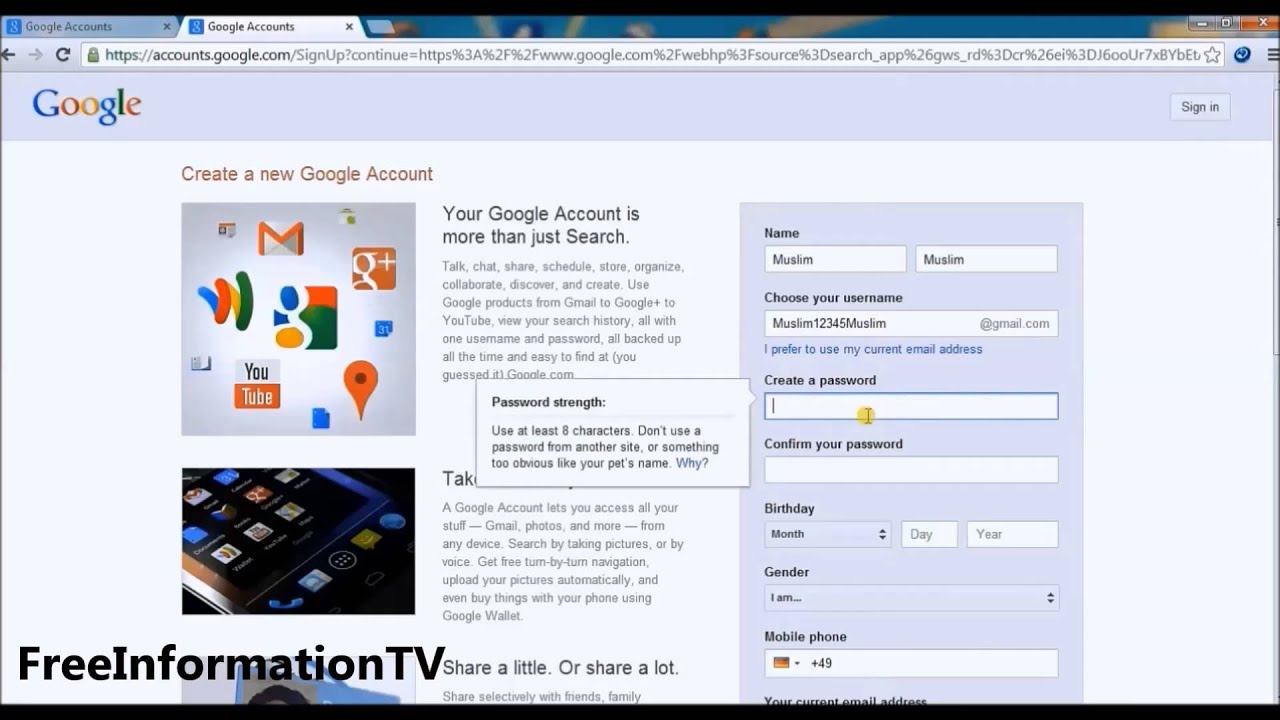
Task: Click 'I prefer to use my current email address'
Action: click(x=873, y=349)
